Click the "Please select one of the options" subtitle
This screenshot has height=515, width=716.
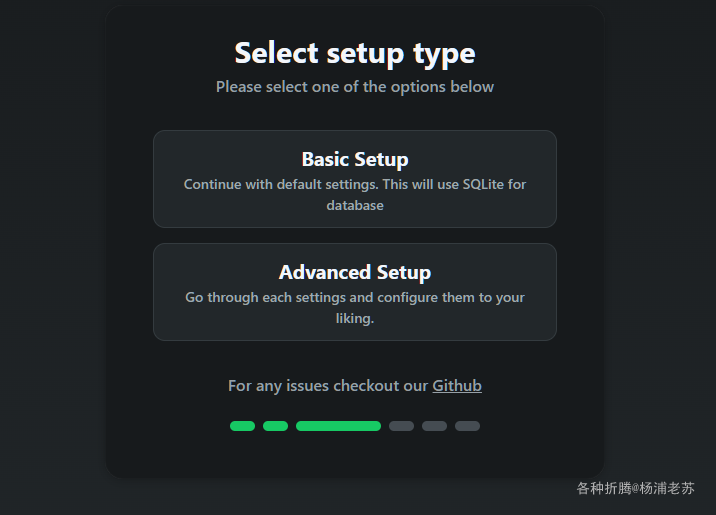point(355,87)
